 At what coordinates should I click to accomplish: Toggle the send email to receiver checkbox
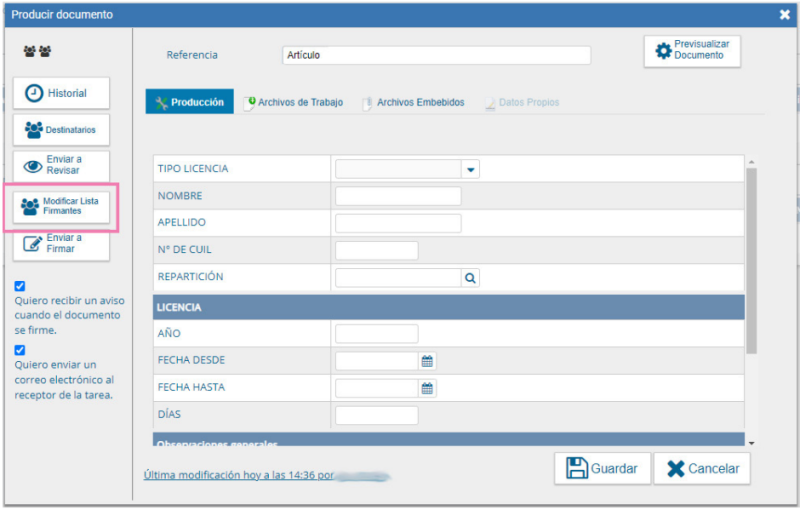pyautogui.click(x=20, y=350)
